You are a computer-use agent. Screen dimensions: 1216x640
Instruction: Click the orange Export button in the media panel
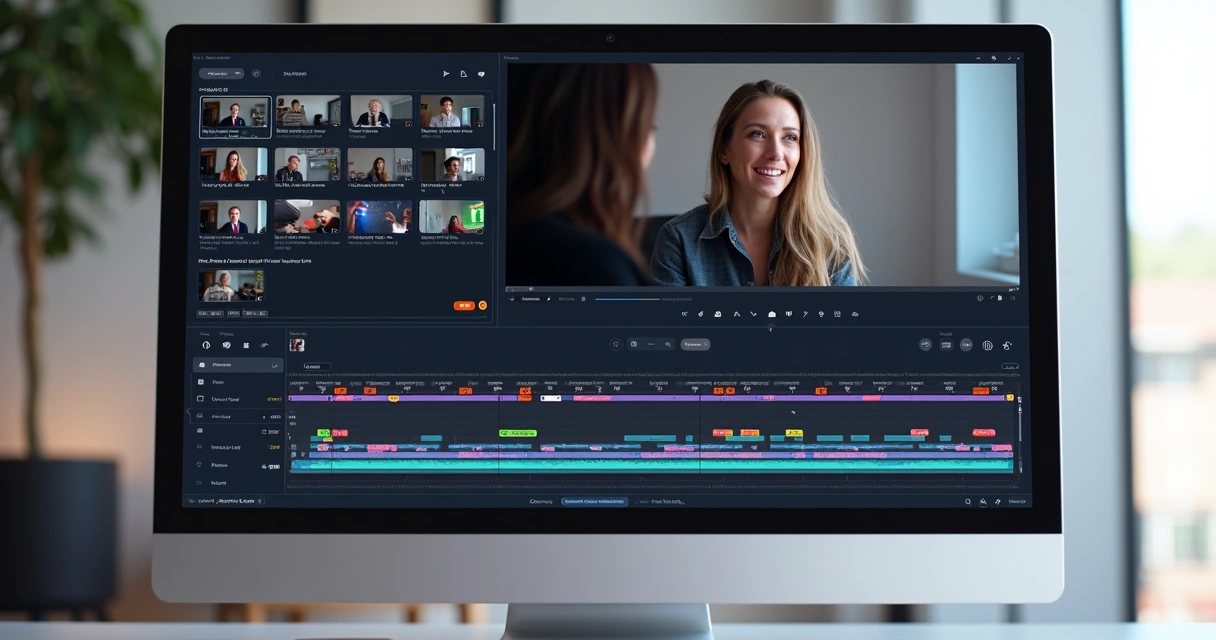coord(463,305)
